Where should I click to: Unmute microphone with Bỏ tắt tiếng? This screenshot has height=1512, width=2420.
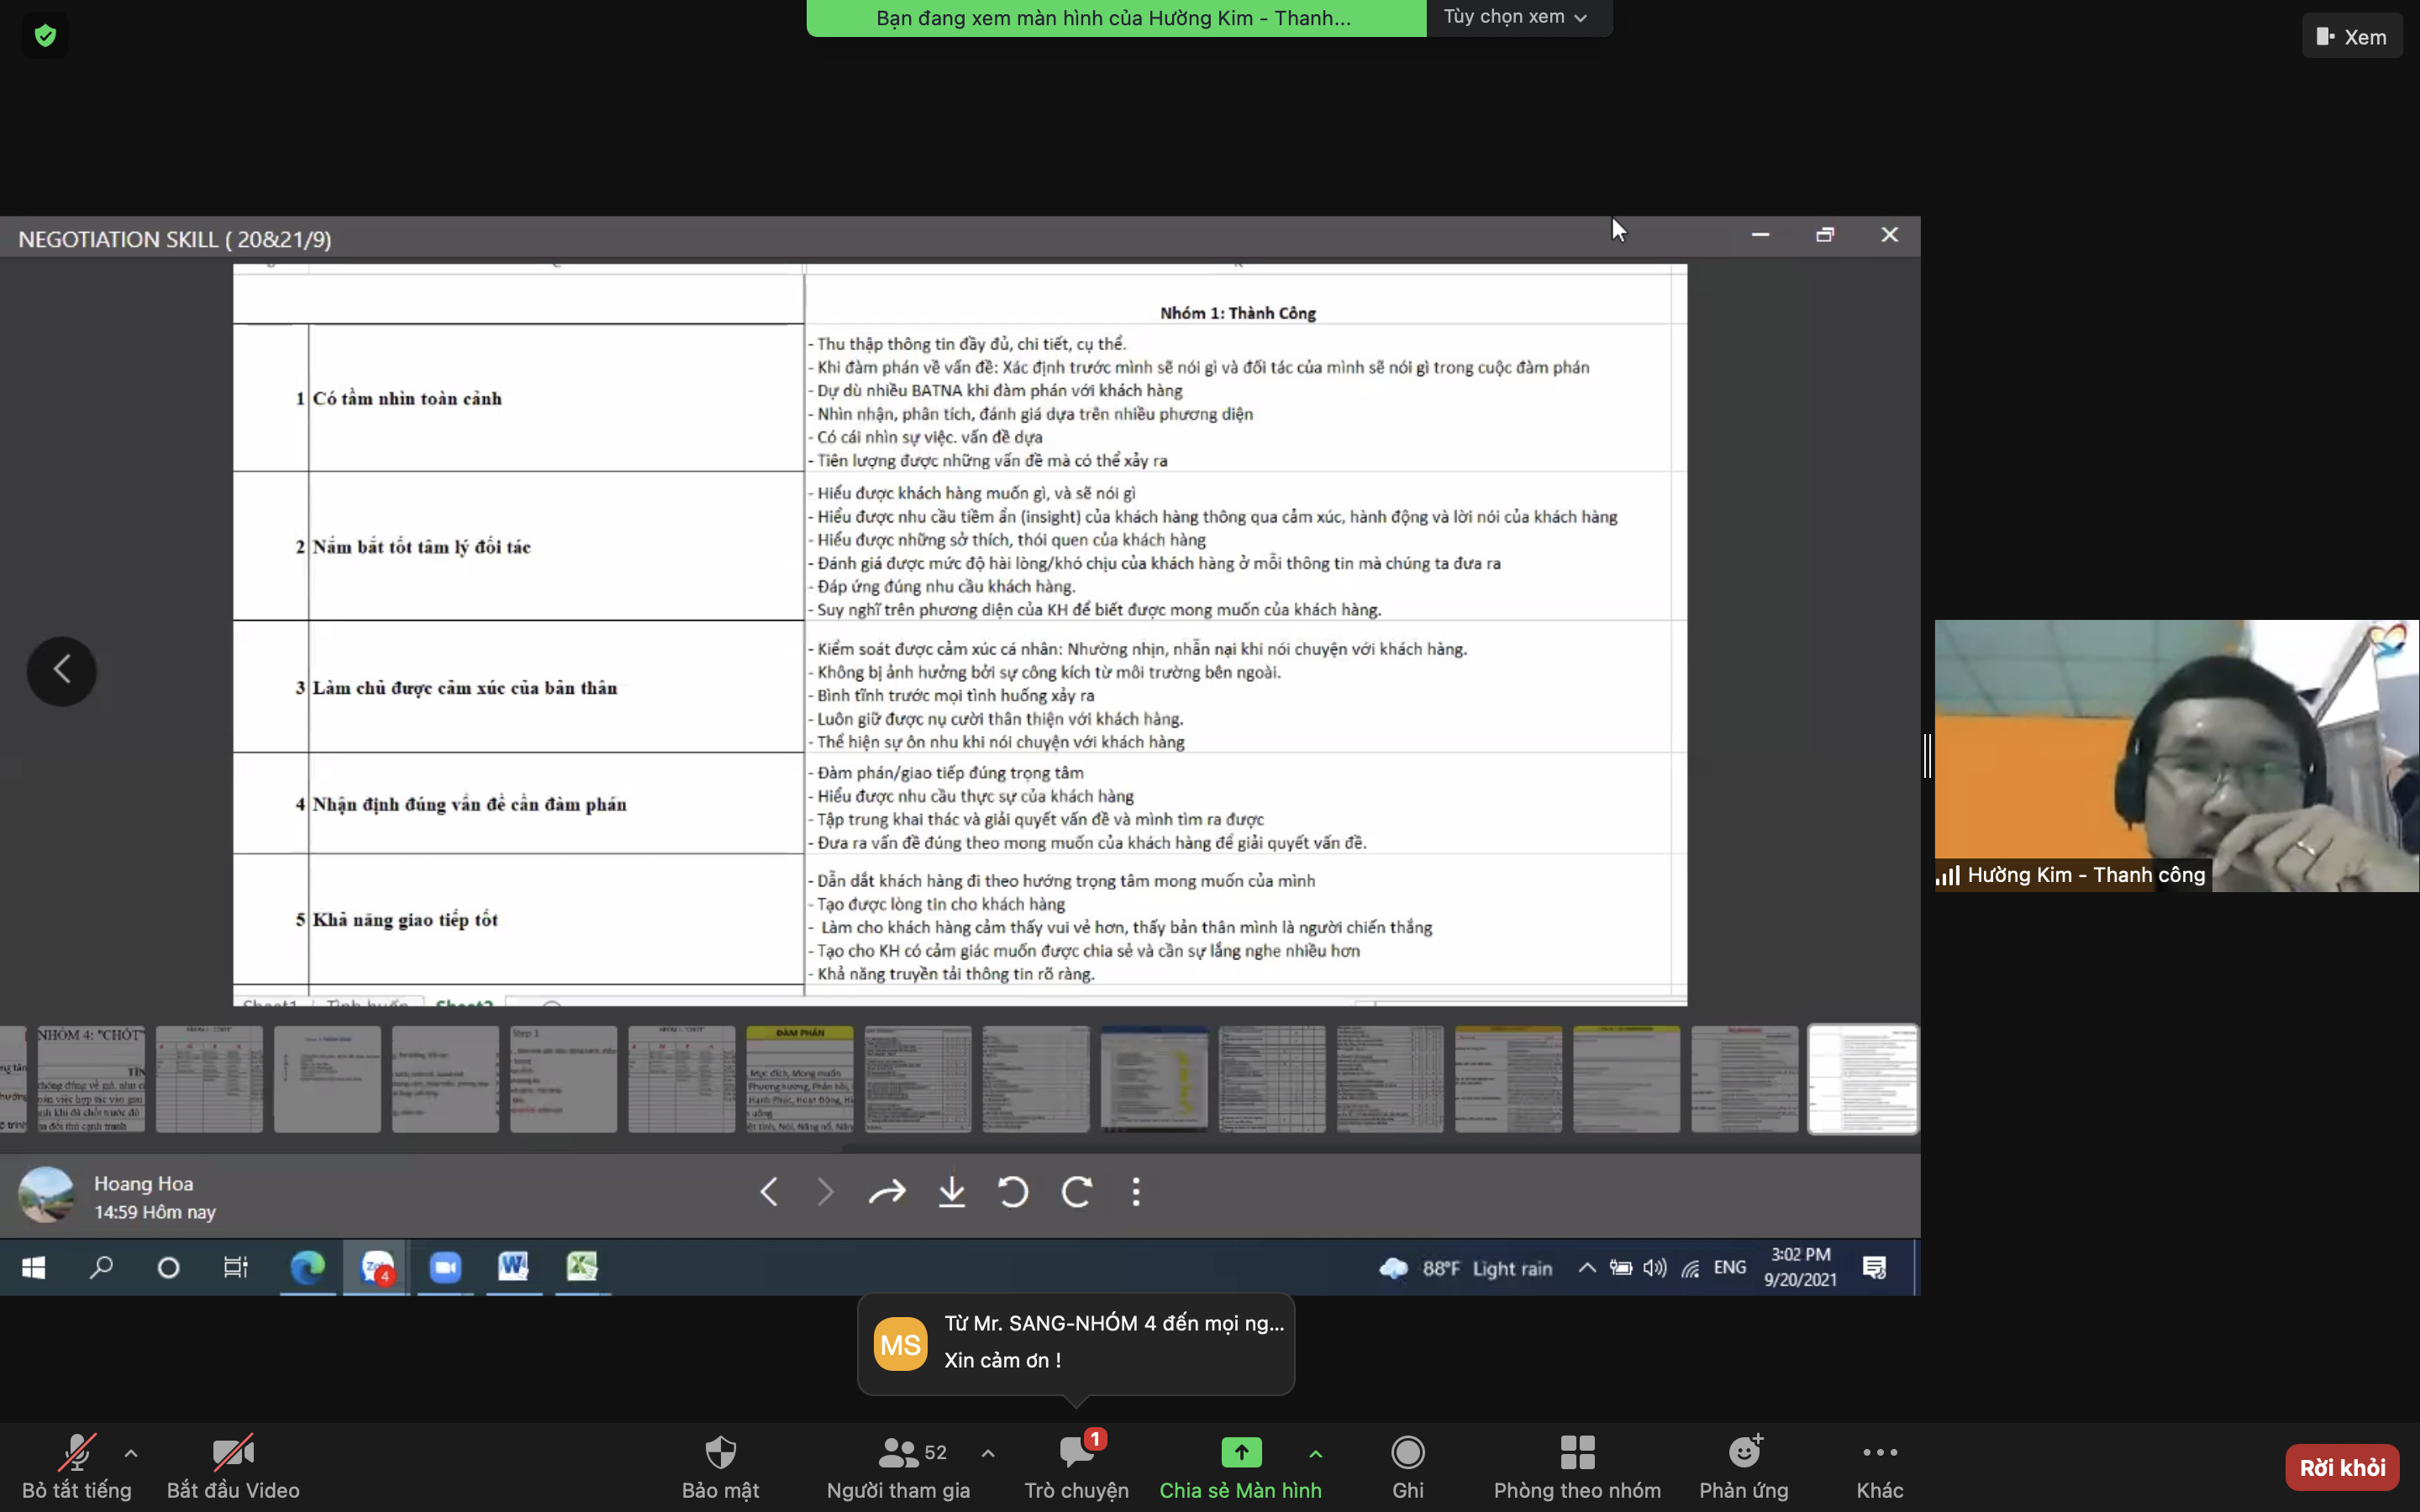(x=77, y=1466)
